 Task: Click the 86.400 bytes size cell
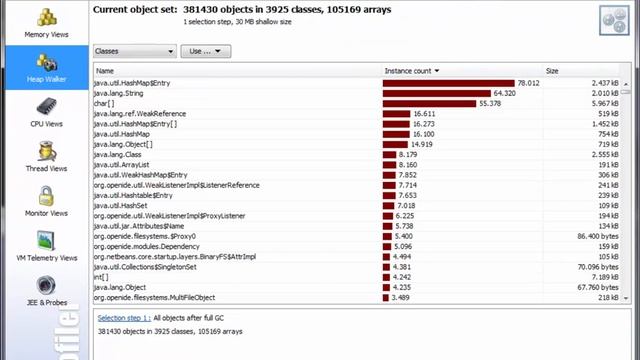pos(598,236)
